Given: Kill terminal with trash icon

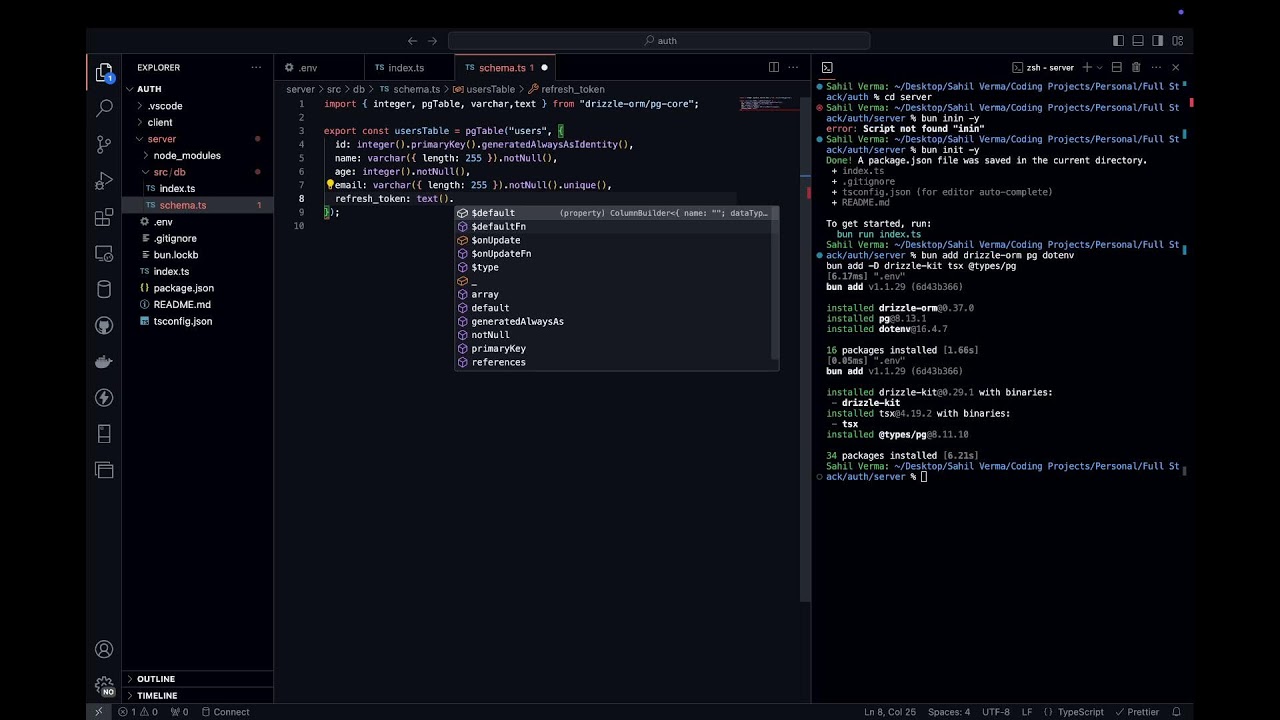Looking at the screenshot, I should click(x=1136, y=68).
